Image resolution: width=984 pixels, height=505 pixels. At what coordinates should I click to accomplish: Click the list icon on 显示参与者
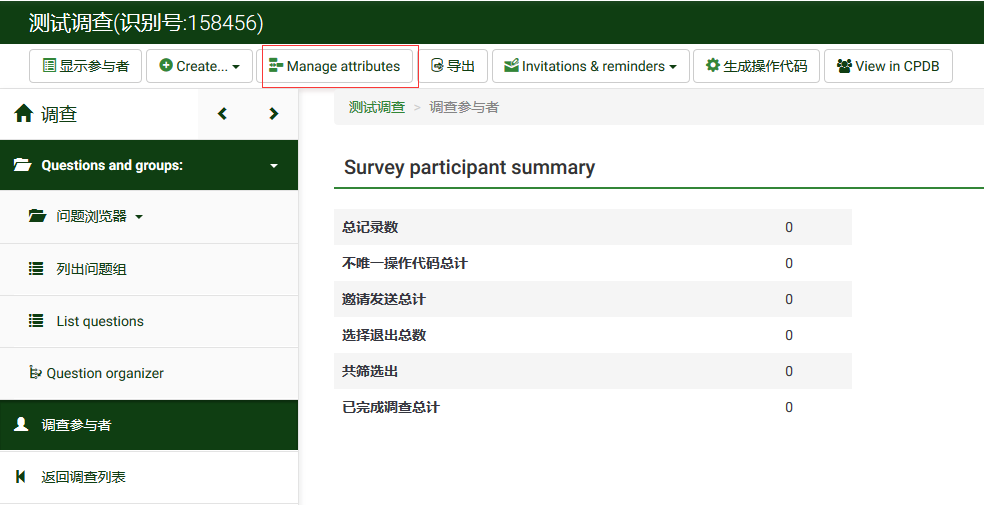tap(49, 66)
